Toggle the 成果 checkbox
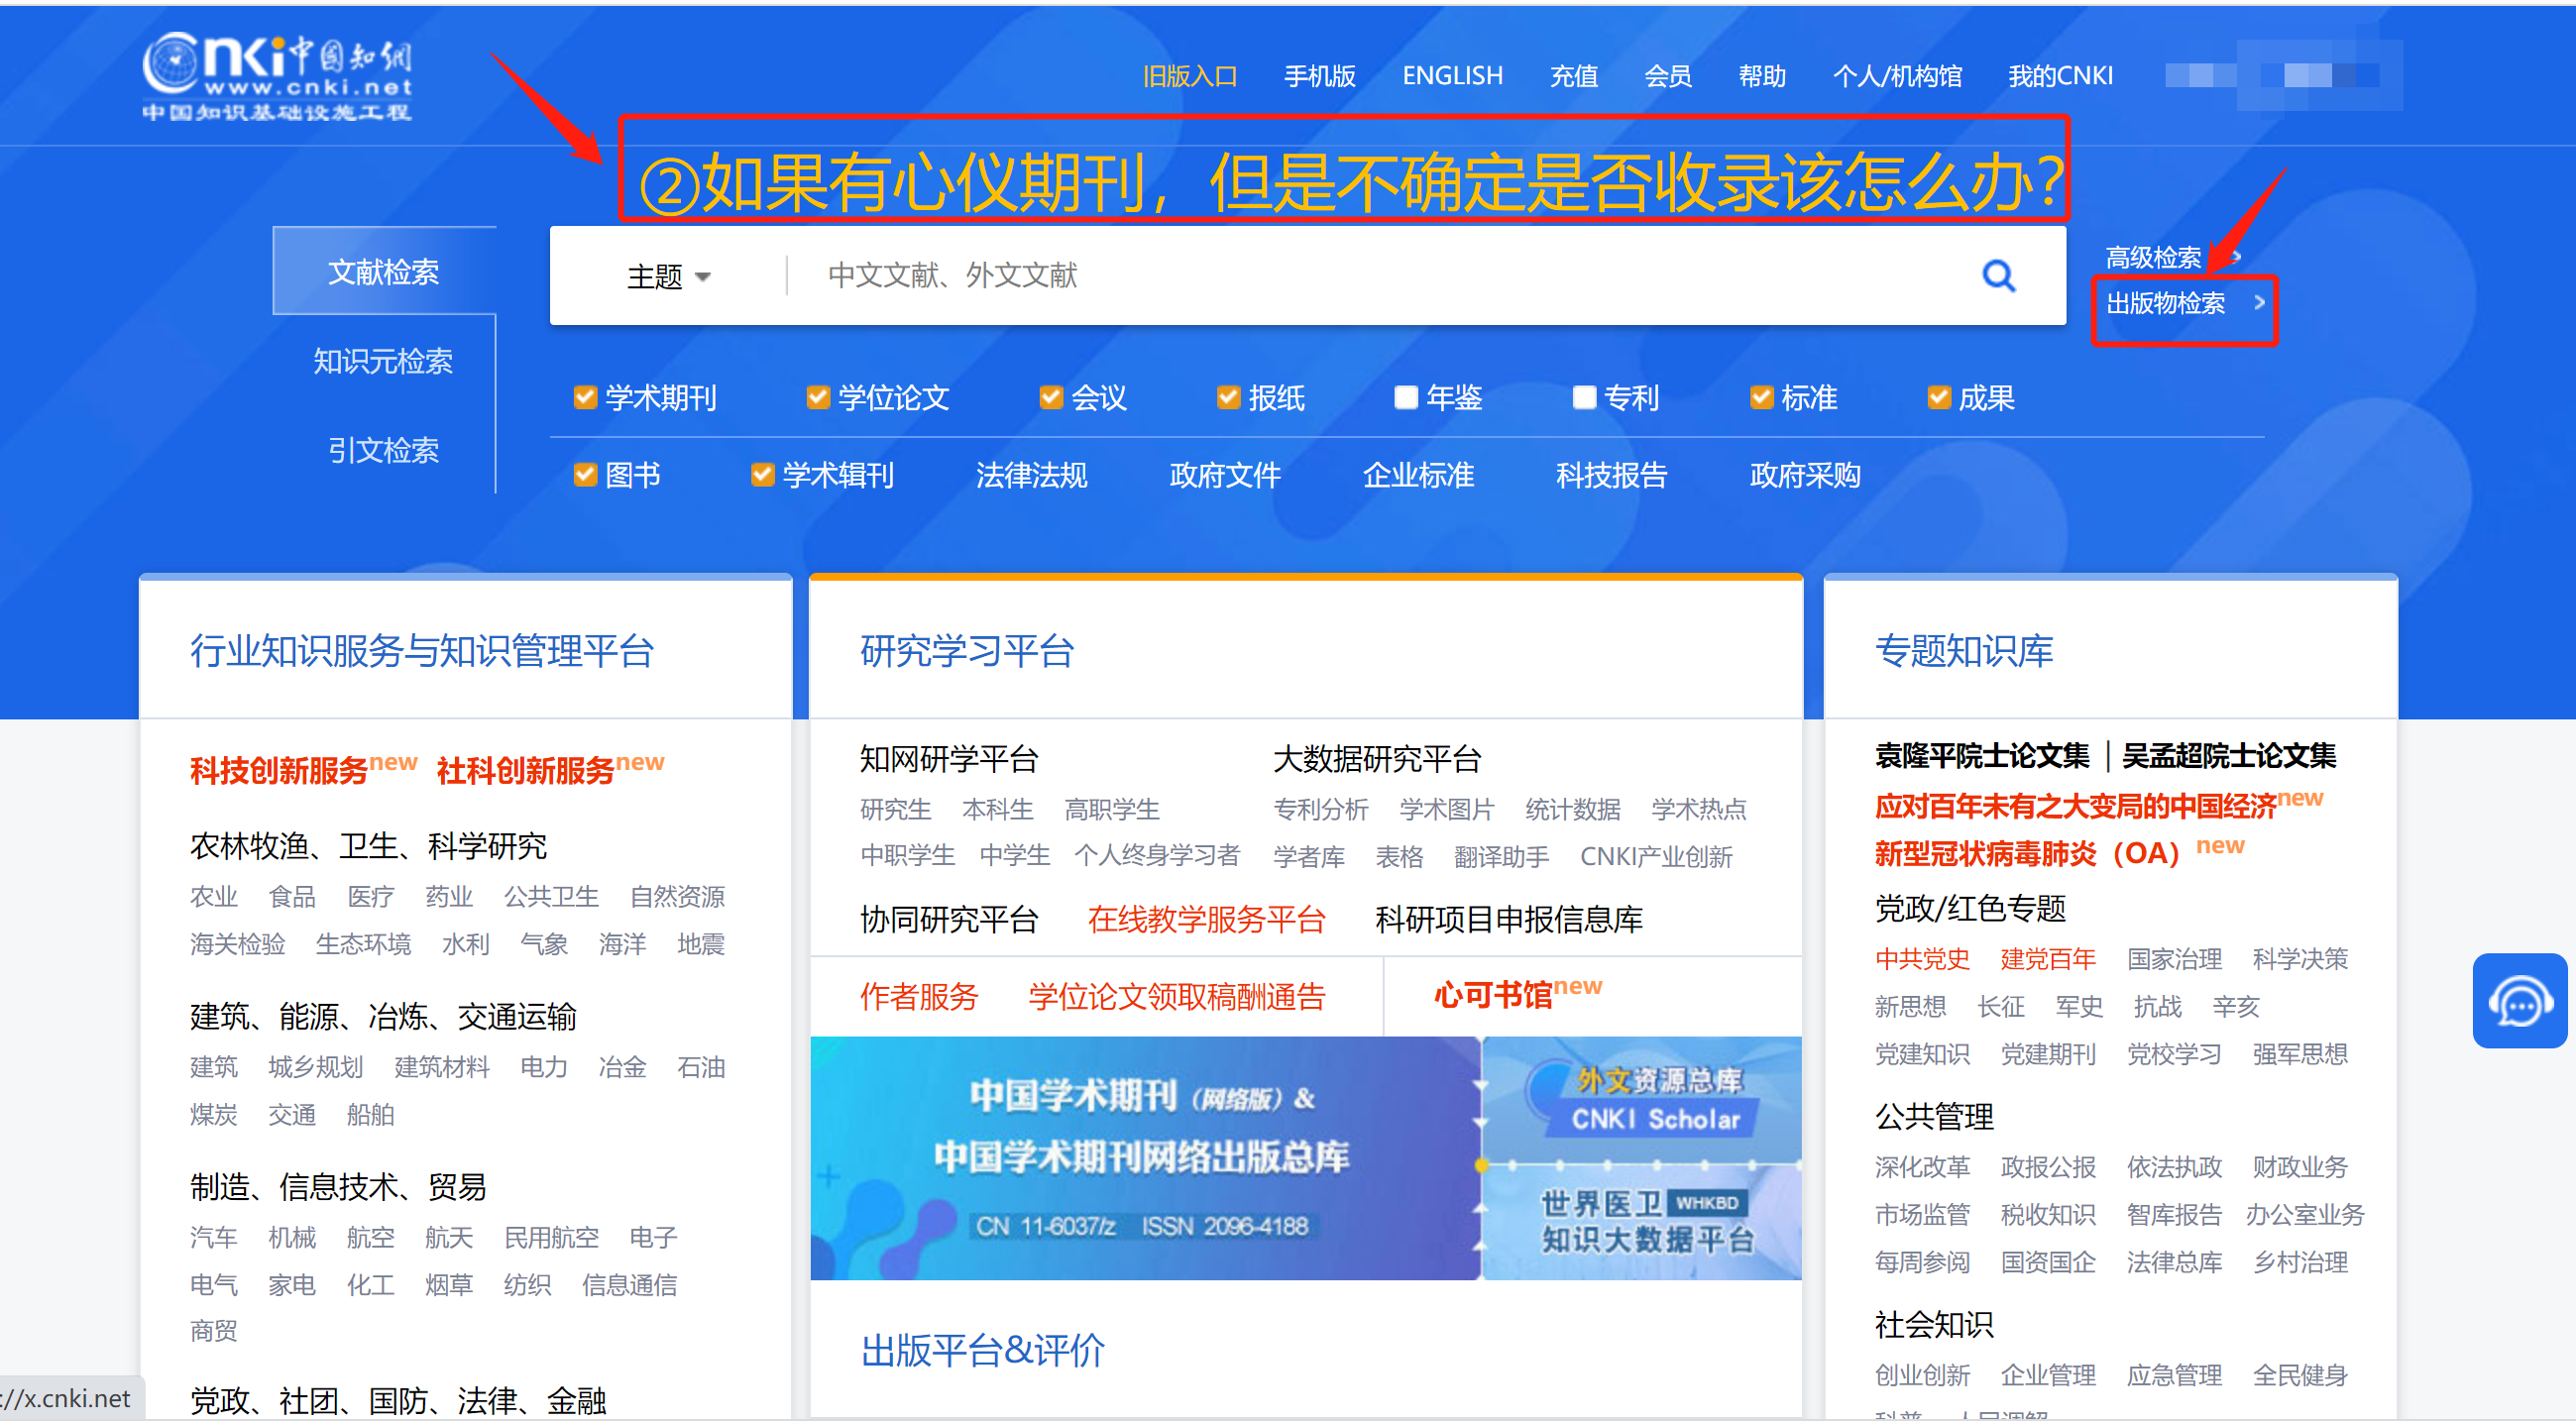Viewport: 2576px width, 1423px height. pos(1938,398)
